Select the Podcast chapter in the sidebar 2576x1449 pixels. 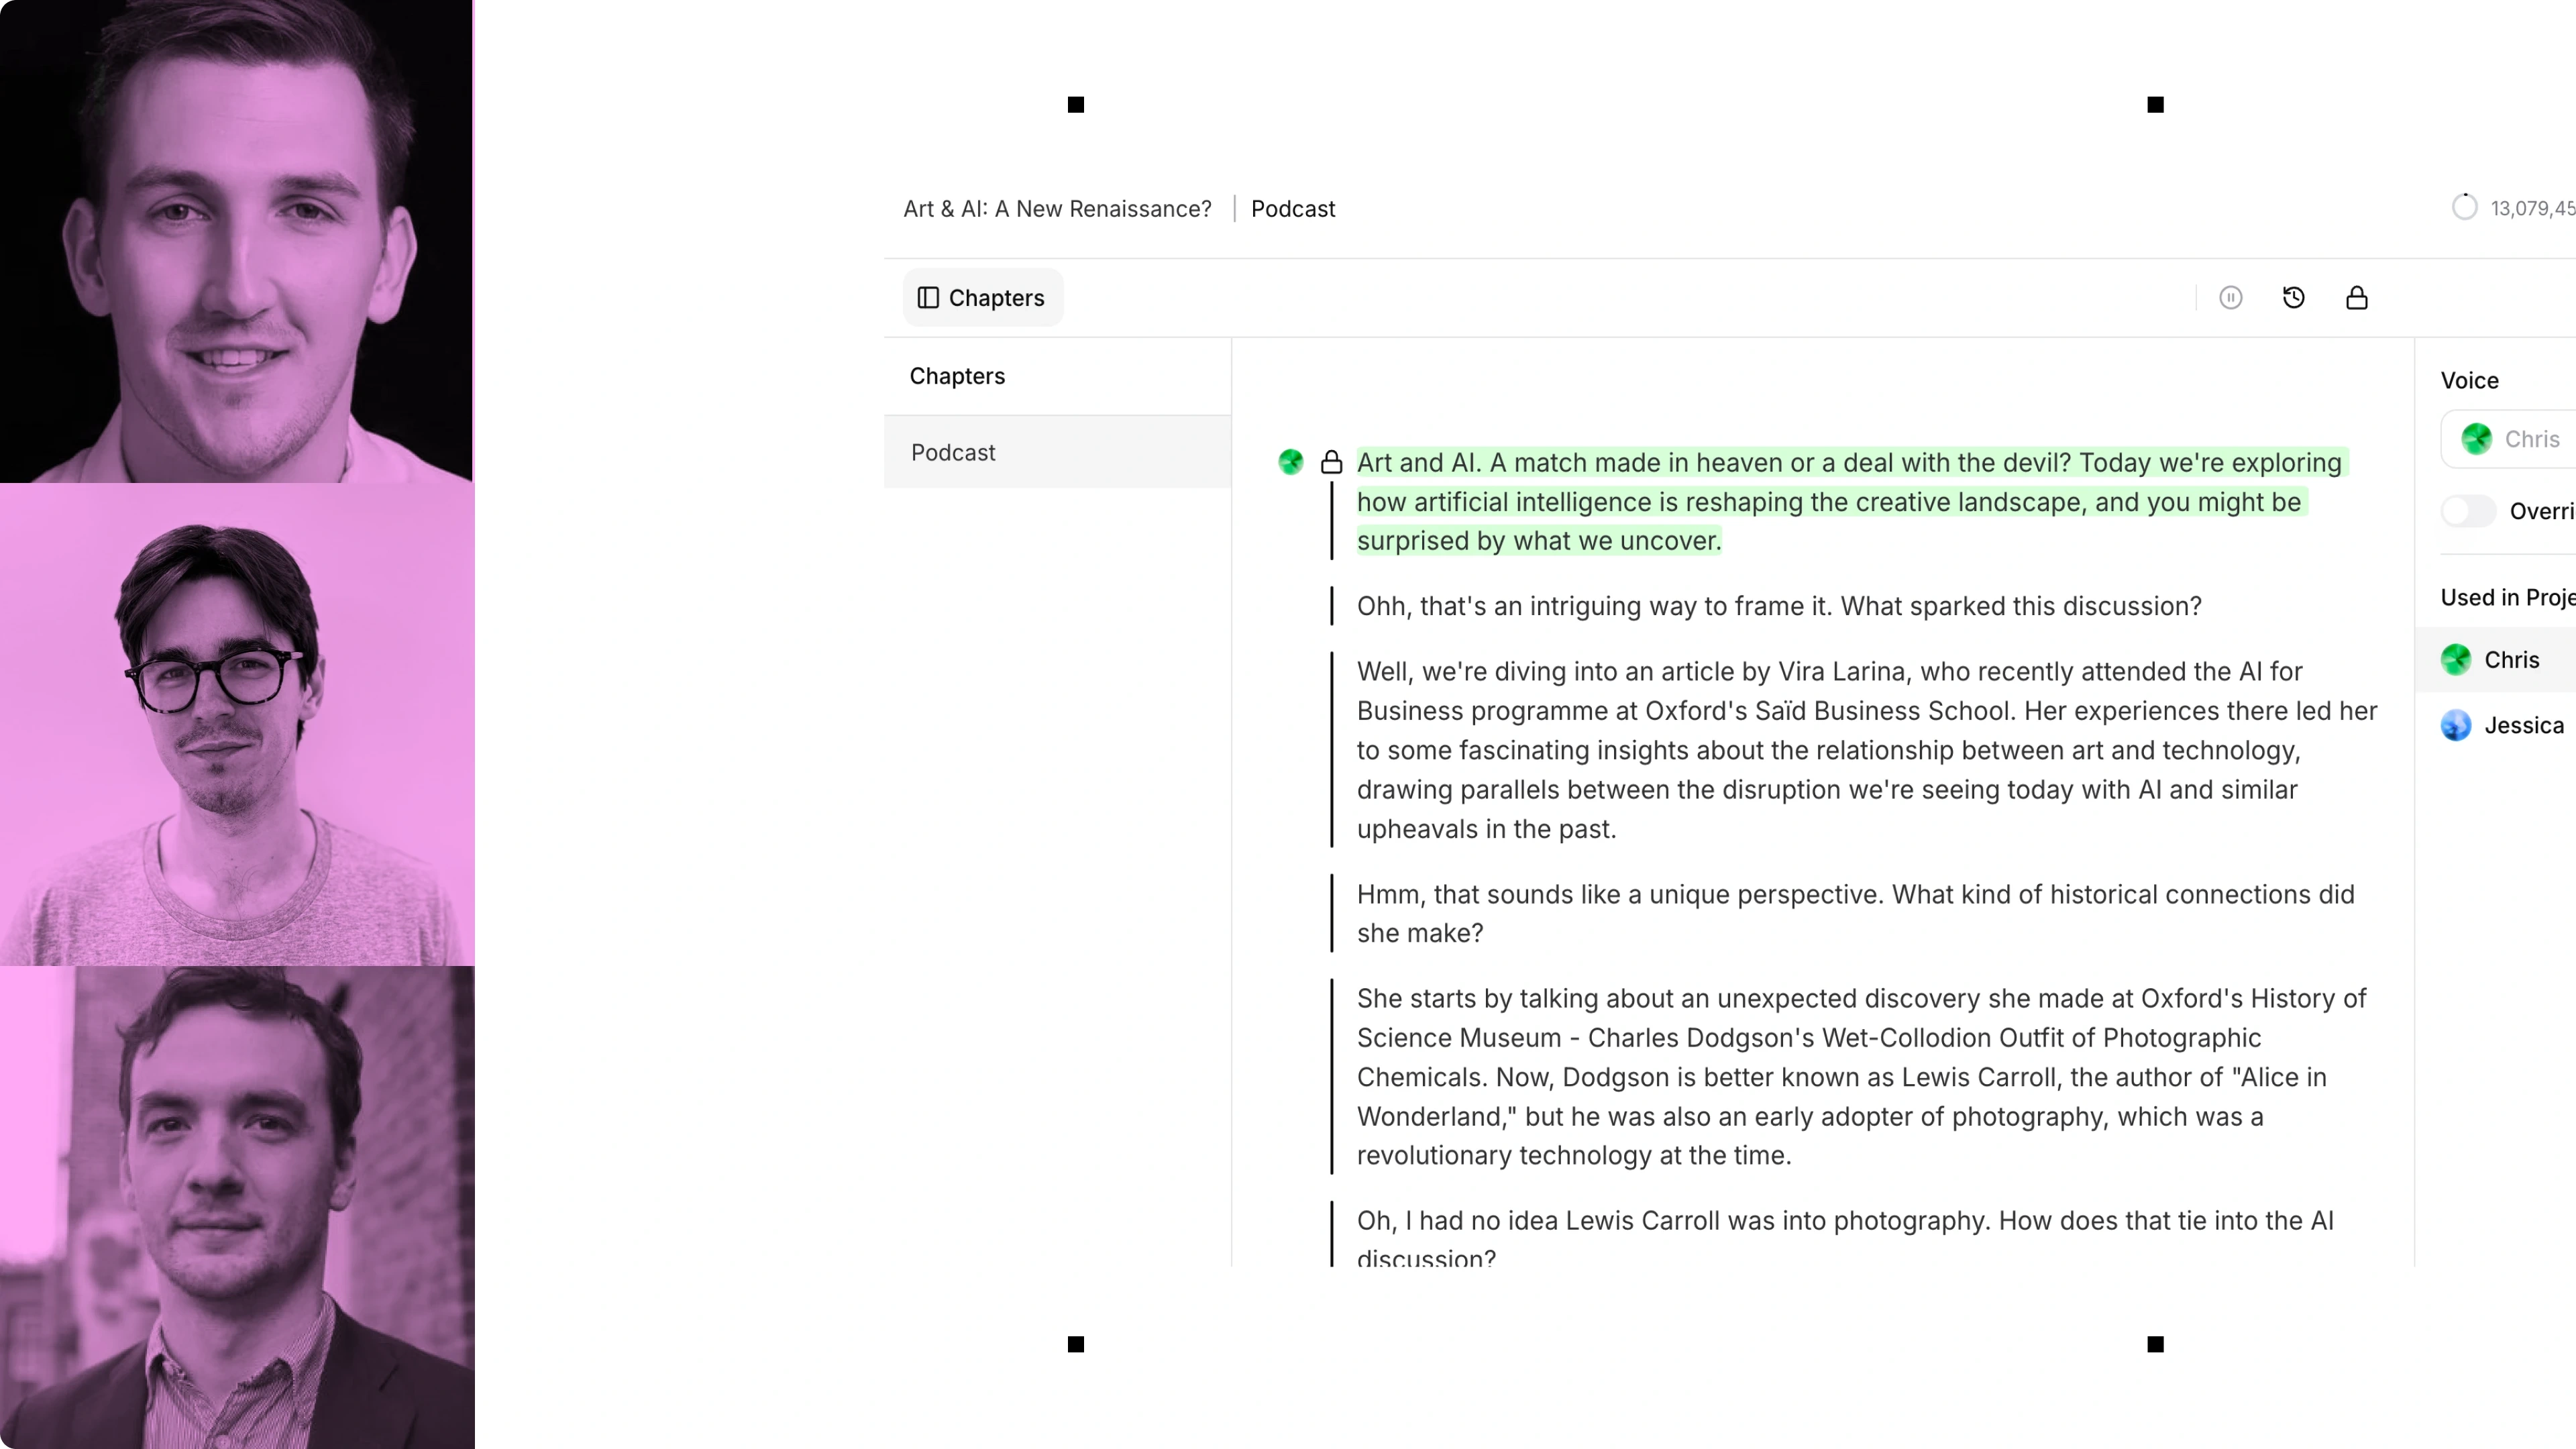pos(1057,452)
